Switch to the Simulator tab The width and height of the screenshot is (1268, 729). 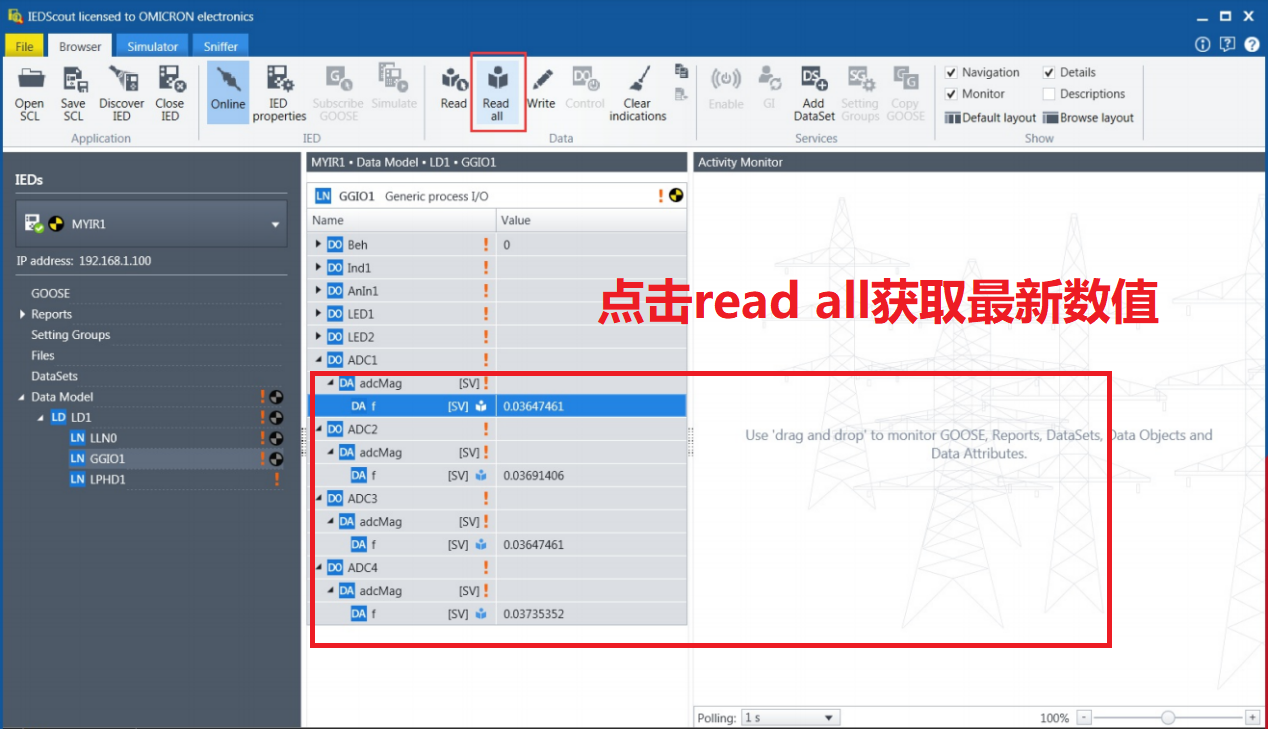point(152,46)
